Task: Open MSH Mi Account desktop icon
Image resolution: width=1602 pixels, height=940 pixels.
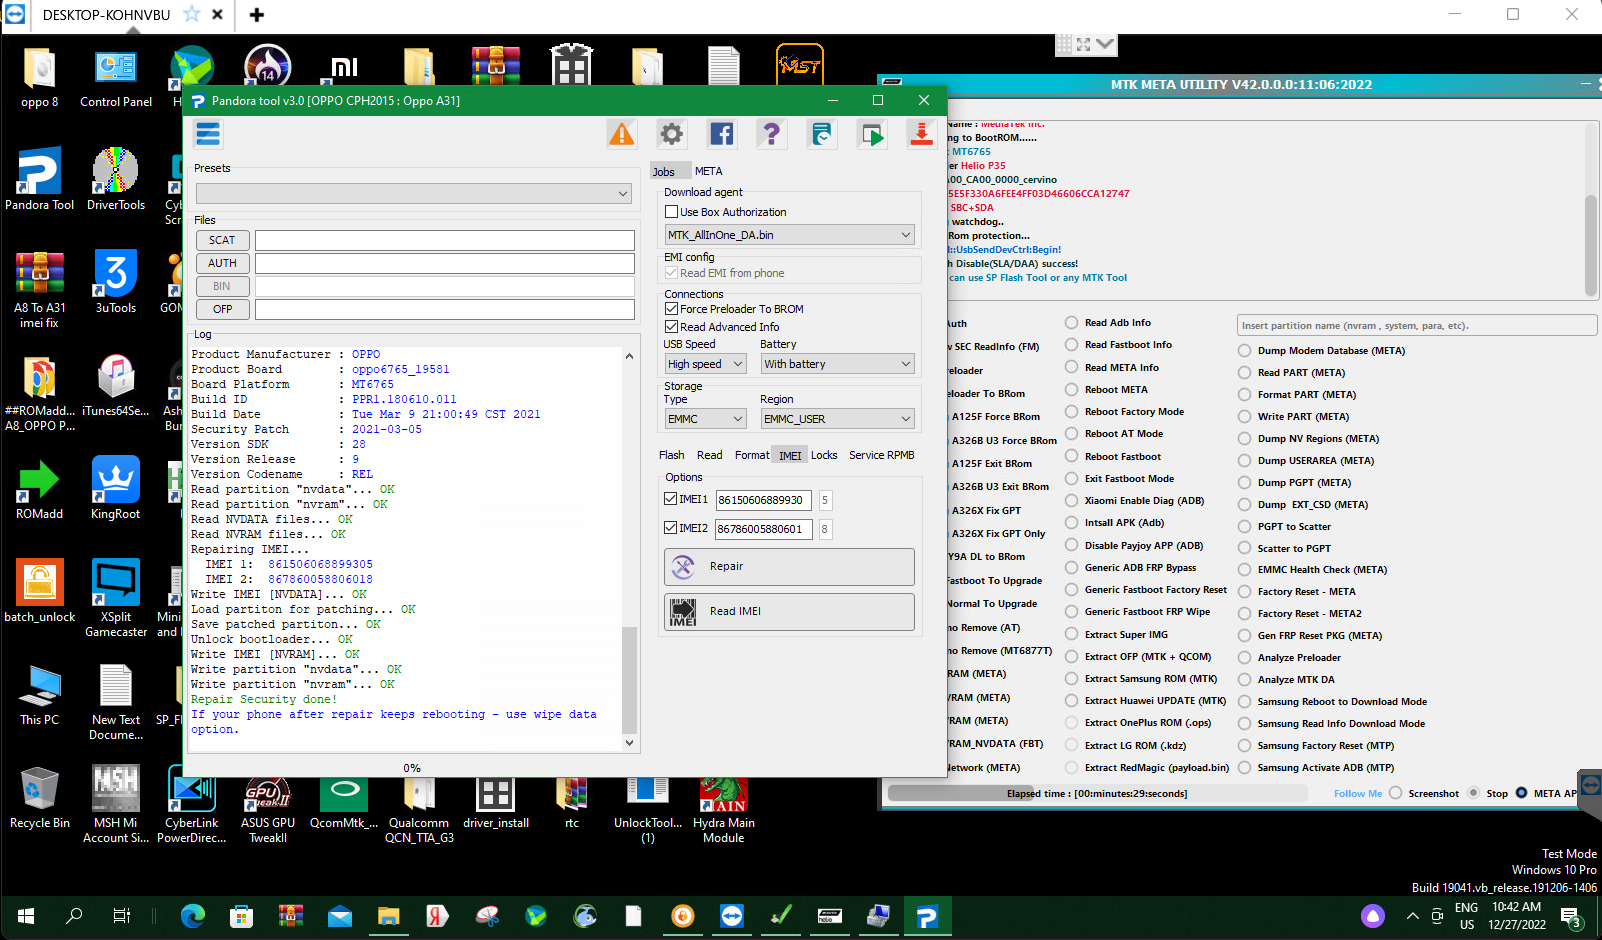Action: pos(116,804)
